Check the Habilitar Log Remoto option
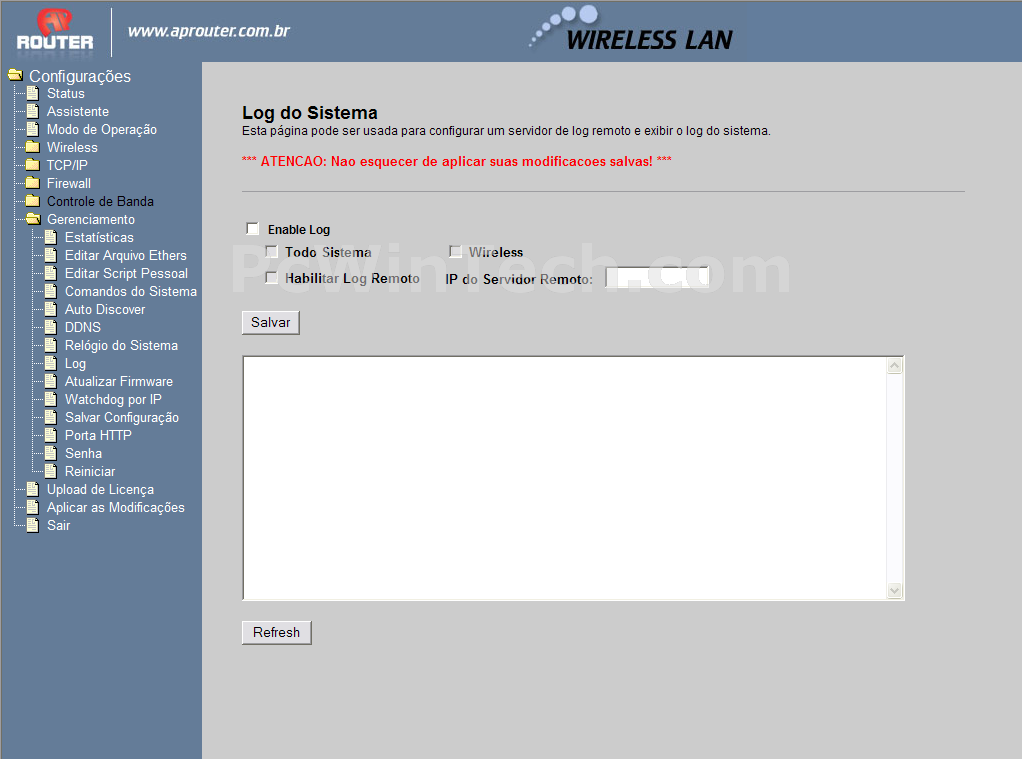This screenshot has width=1022, height=759. coord(272,278)
